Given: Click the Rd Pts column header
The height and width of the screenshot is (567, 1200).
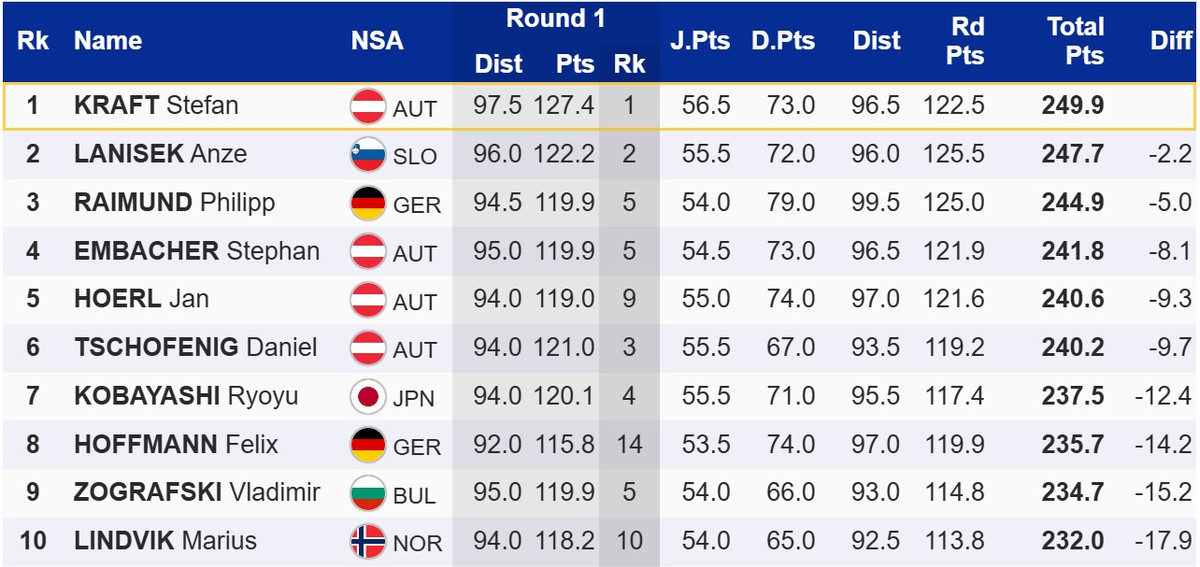Looking at the screenshot, I should [967, 41].
